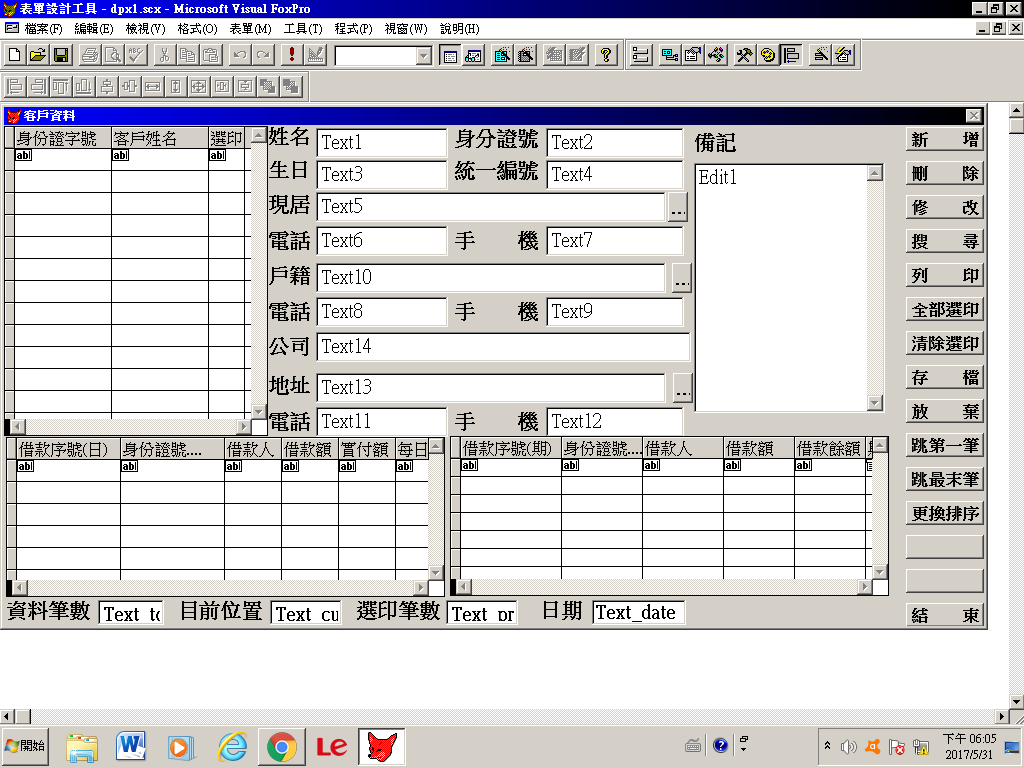
Task: Click the Save diskette icon
Action: [x=61, y=56]
